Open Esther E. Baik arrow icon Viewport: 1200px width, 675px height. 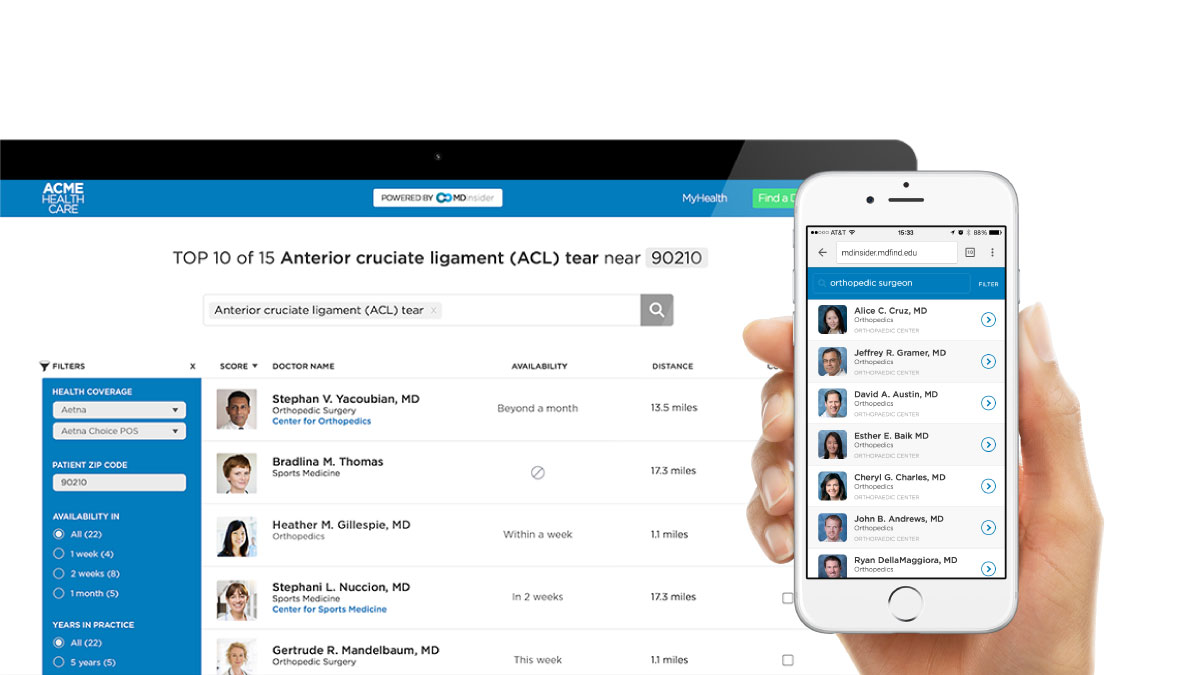(x=988, y=444)
